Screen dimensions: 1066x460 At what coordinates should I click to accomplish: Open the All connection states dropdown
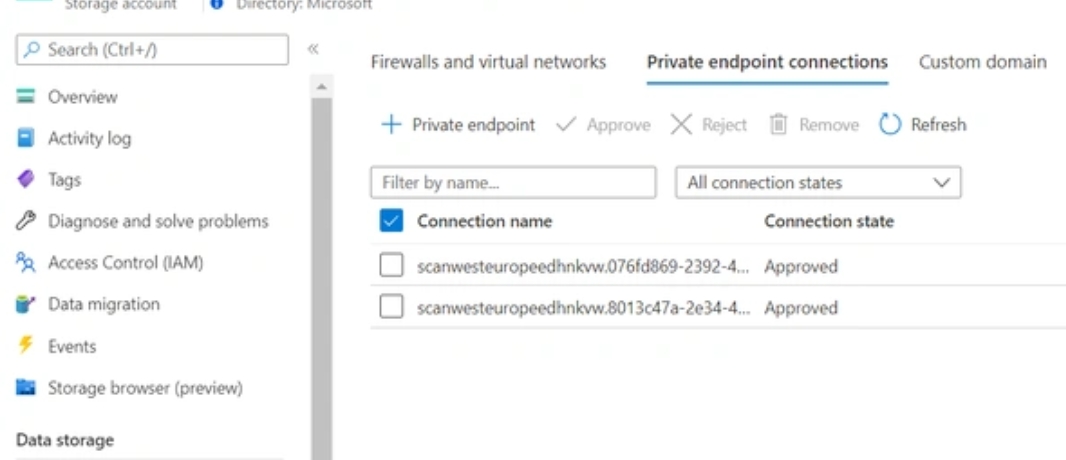[818, 183]
